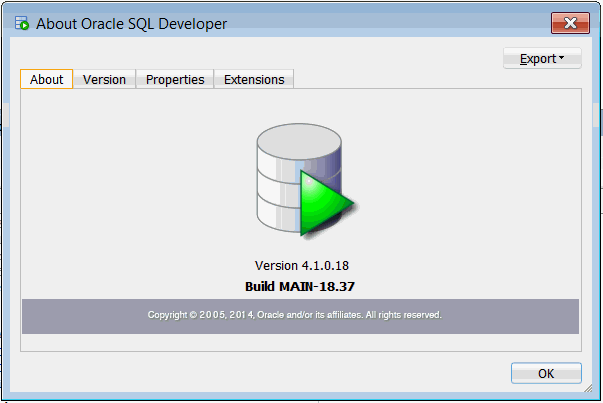
Task: Switch to the Properties tab
Action: (175, 79)
